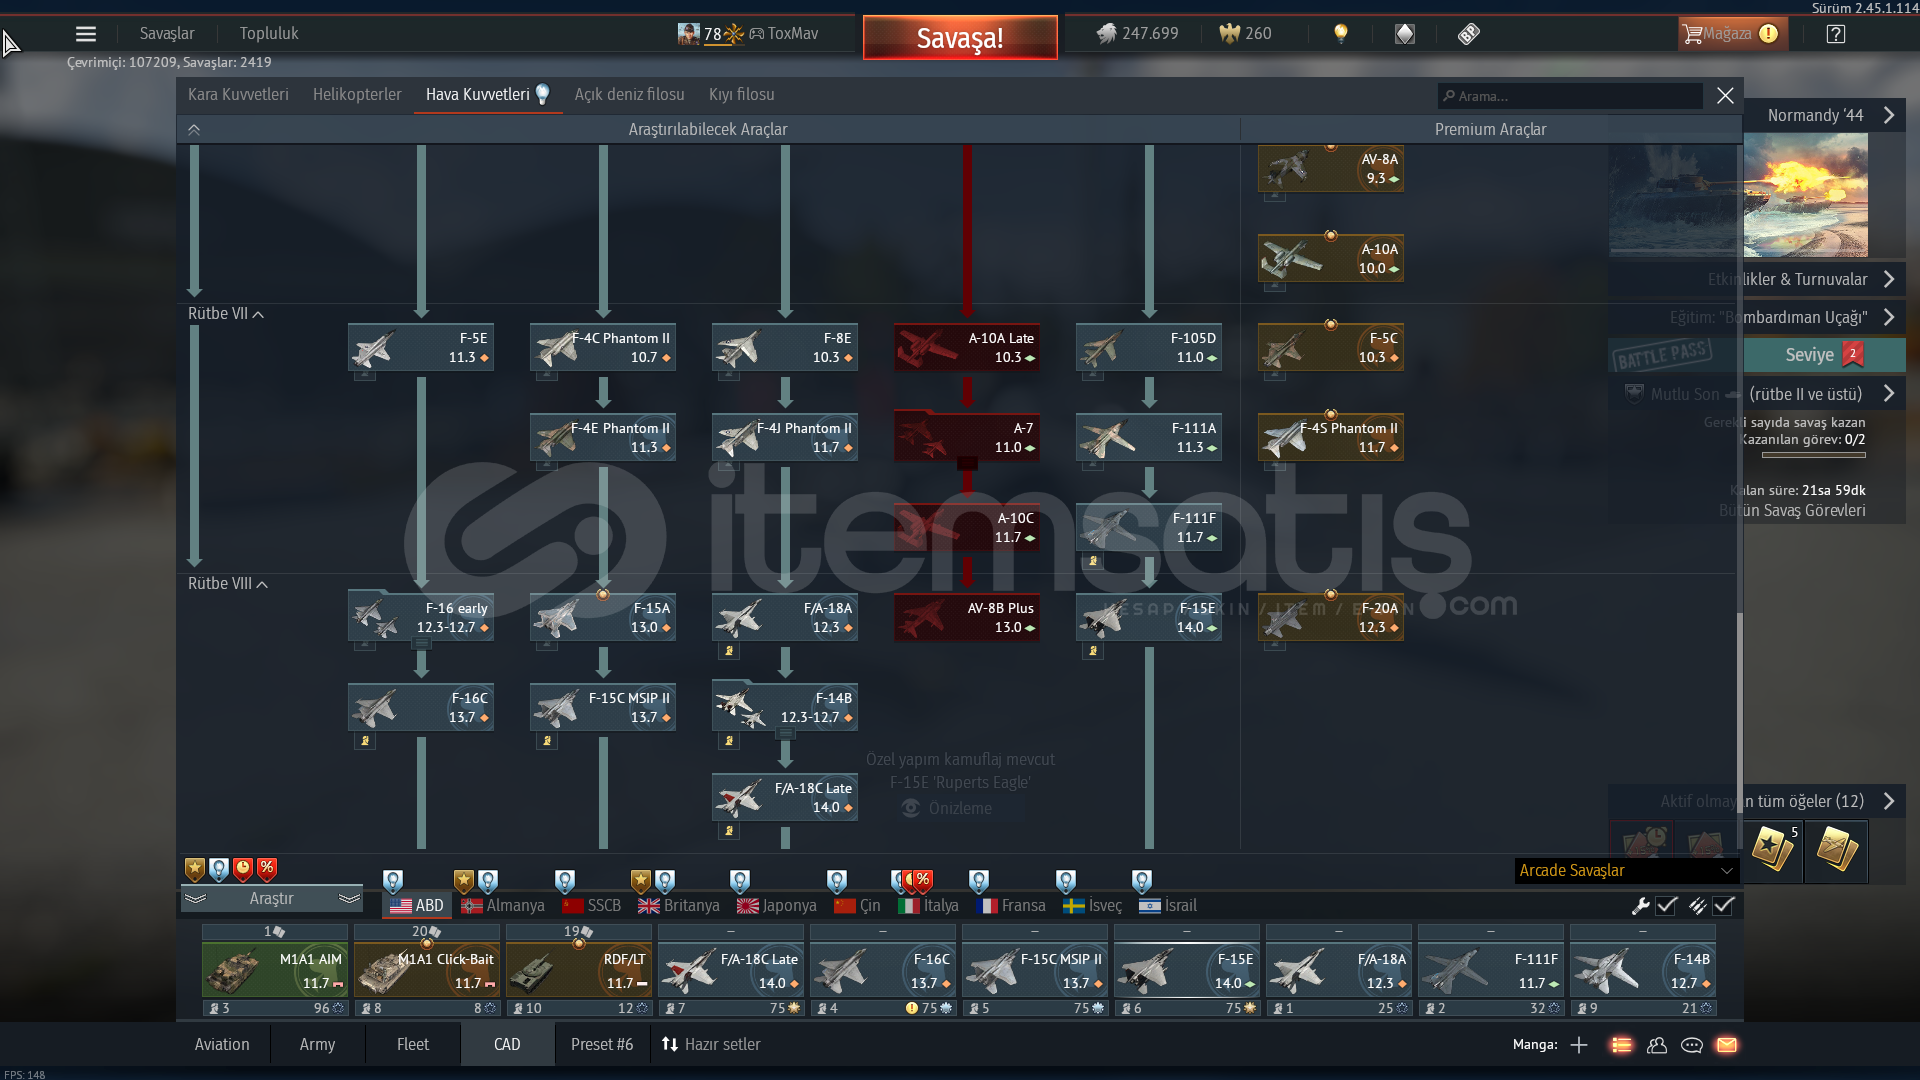Switch to Açık deniz filosu tab
The width and height of the screenshot is (1920, 1080).
pyautogui.click(x=629, y=95)
